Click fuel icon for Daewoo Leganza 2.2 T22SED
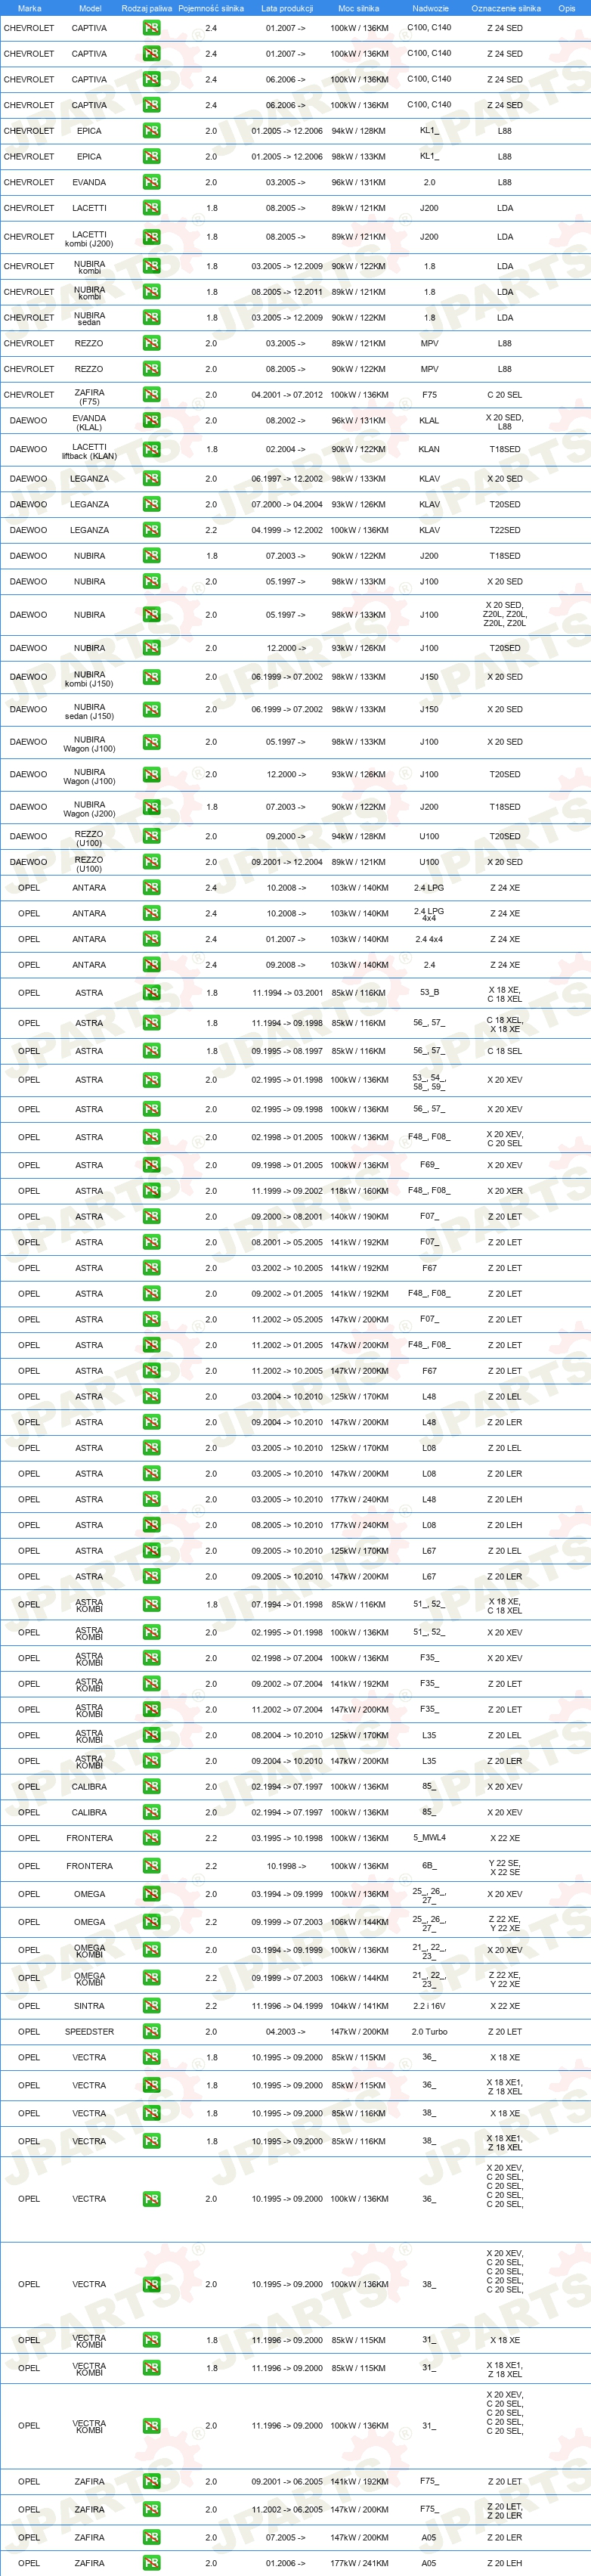Screen dimensions: 591x2576 152,531
